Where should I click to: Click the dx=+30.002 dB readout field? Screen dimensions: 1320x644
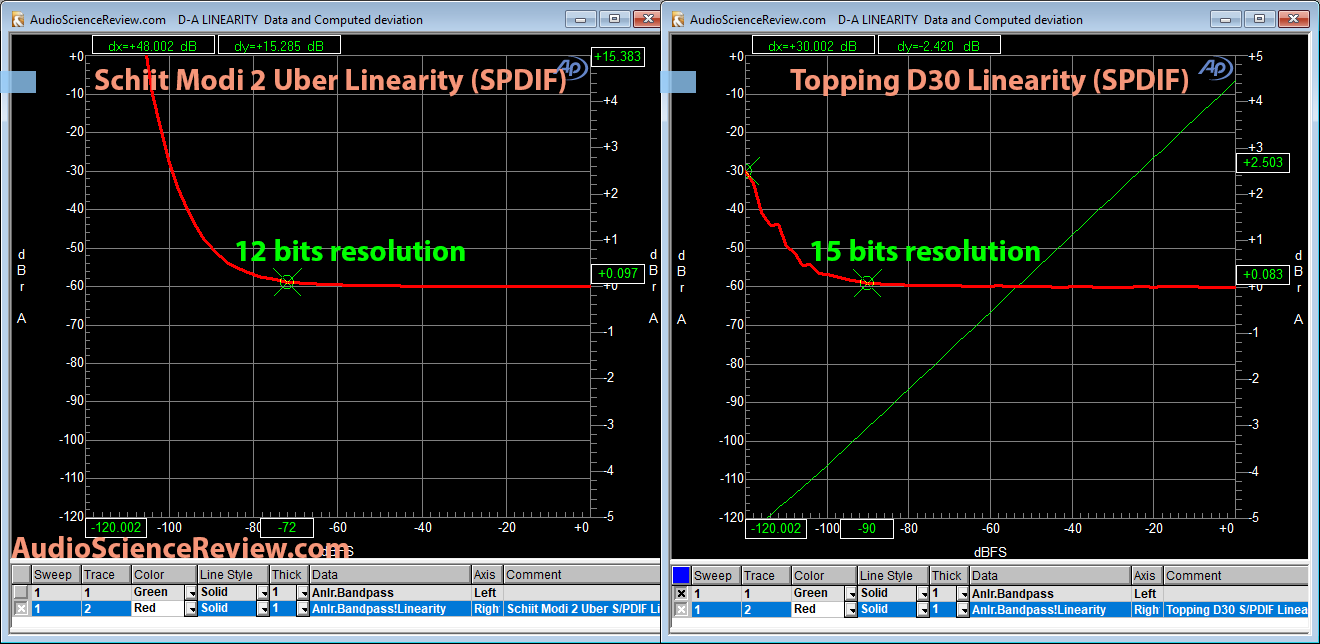click(x=812, y=46)
